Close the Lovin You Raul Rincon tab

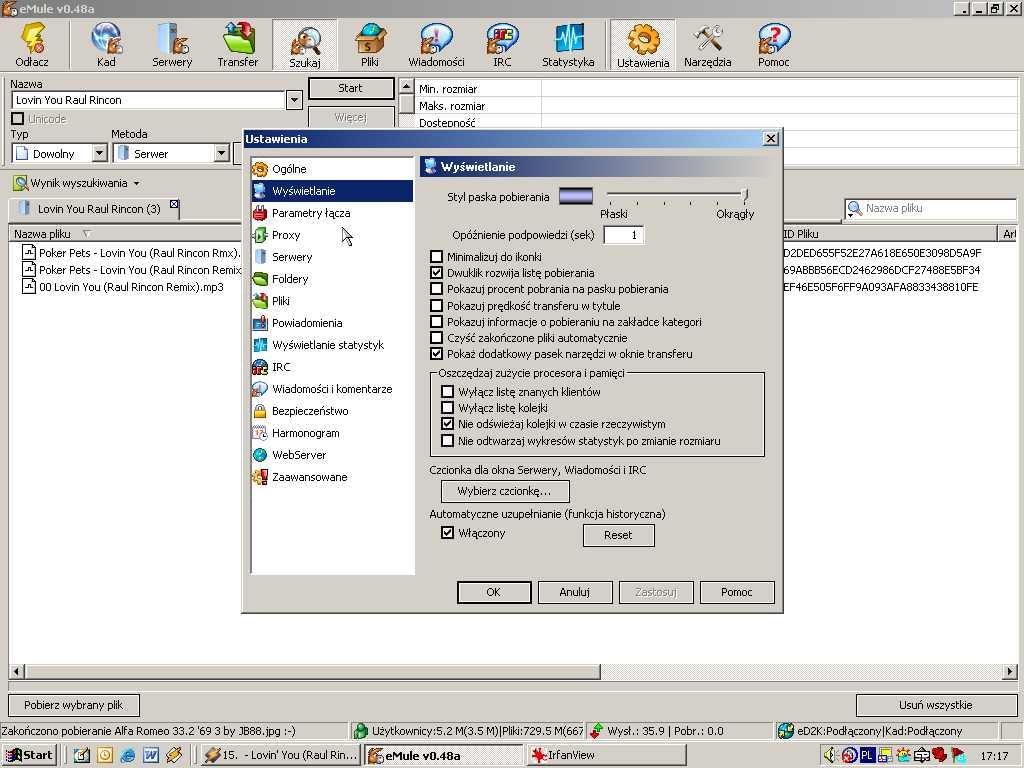coord(174,204)
